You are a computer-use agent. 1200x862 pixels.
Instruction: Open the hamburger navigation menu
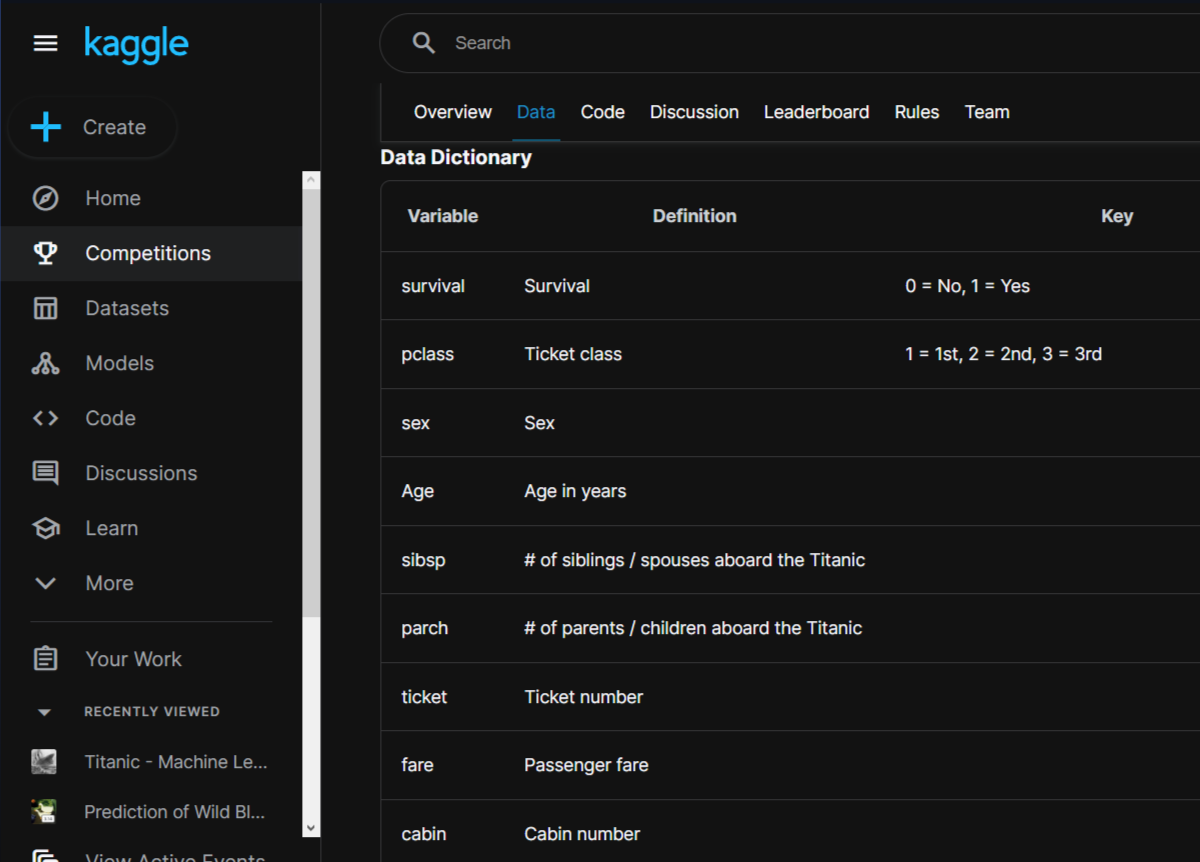click(45, 43)
